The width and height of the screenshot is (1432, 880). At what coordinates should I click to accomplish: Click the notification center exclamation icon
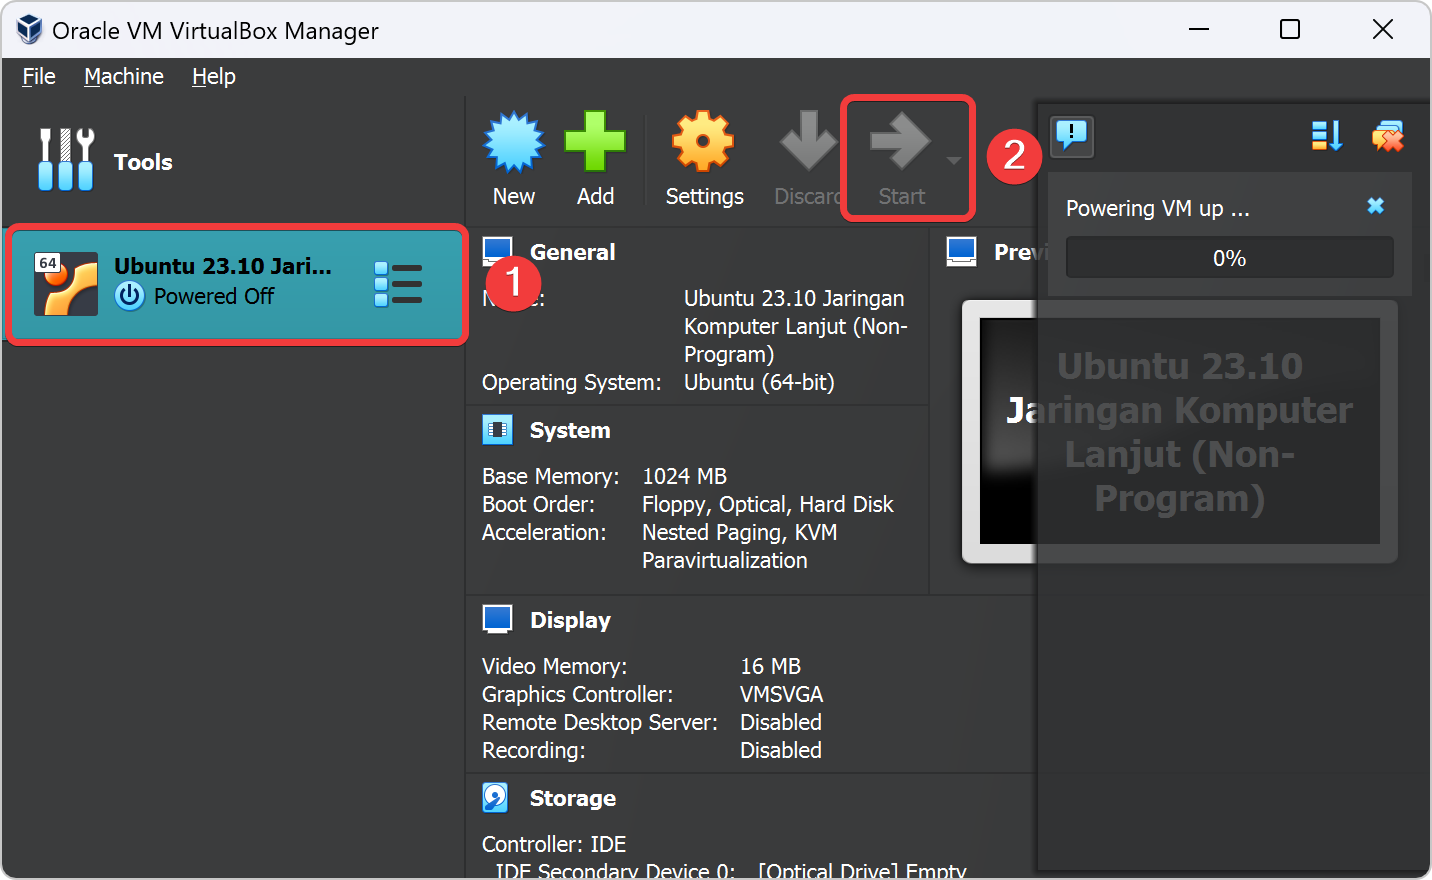(x=1072, y=135)
